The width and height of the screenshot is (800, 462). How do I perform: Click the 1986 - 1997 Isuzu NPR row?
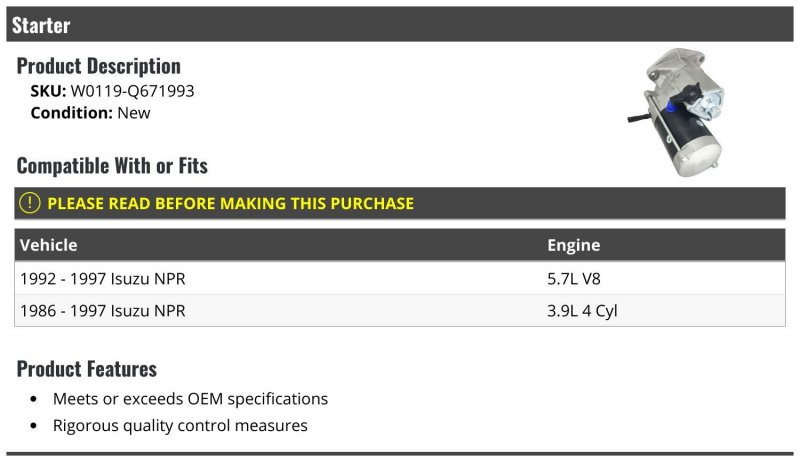coord(102,311)
